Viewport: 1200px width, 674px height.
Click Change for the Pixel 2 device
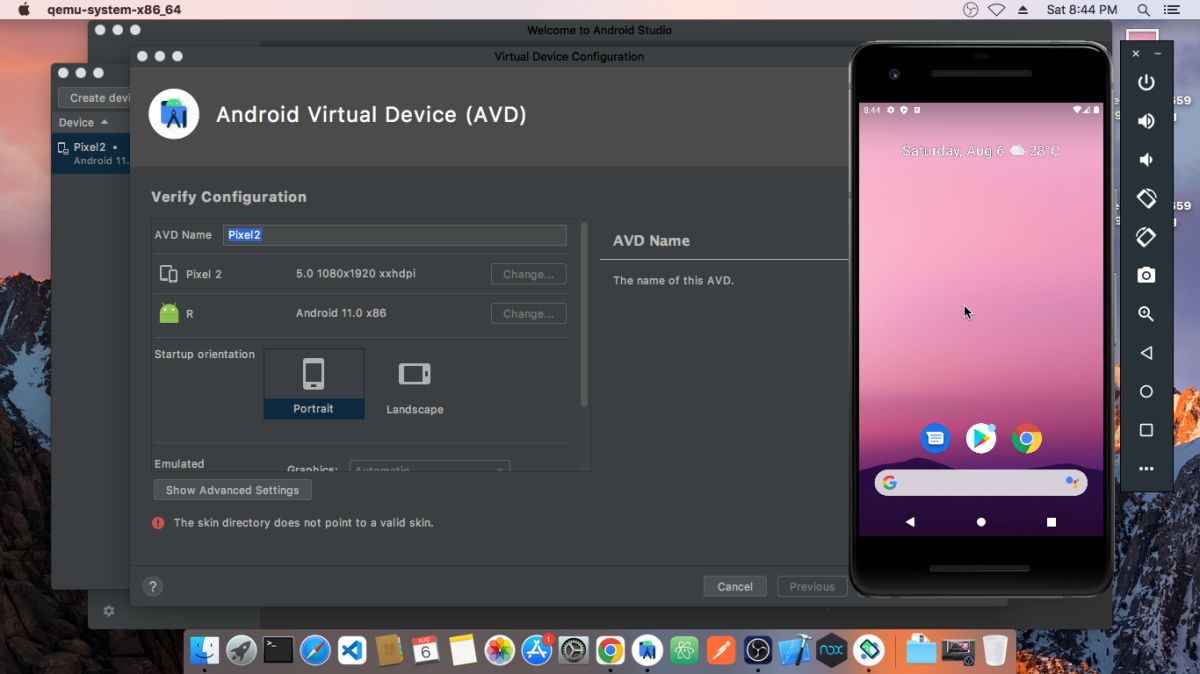(528, 274)
